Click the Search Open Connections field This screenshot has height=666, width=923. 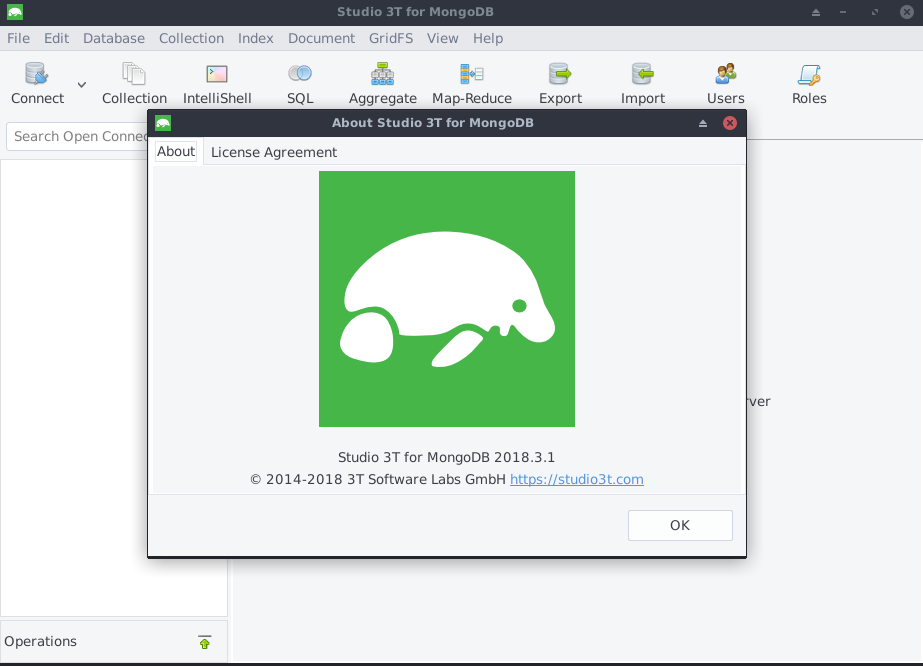77,137
